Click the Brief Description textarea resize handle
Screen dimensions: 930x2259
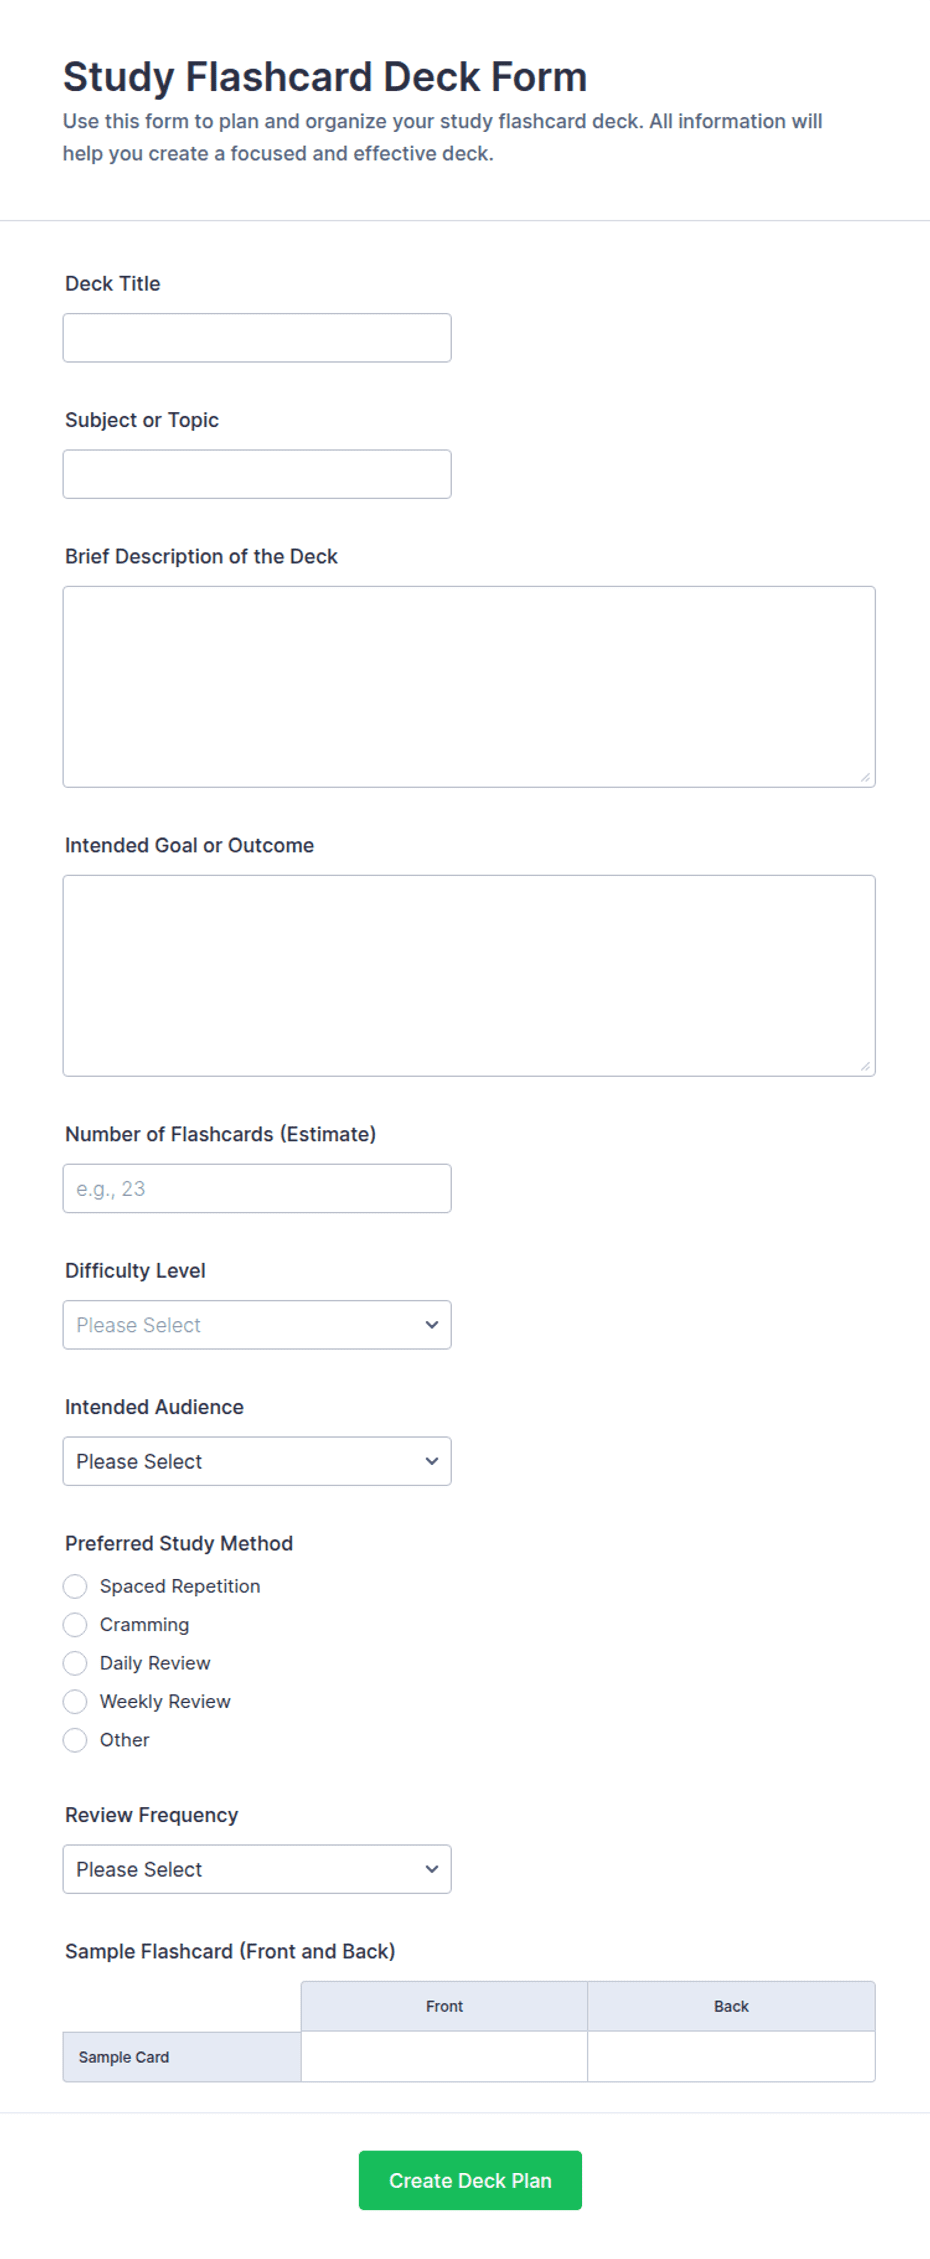pyautogui.click(x=865, y=777)
